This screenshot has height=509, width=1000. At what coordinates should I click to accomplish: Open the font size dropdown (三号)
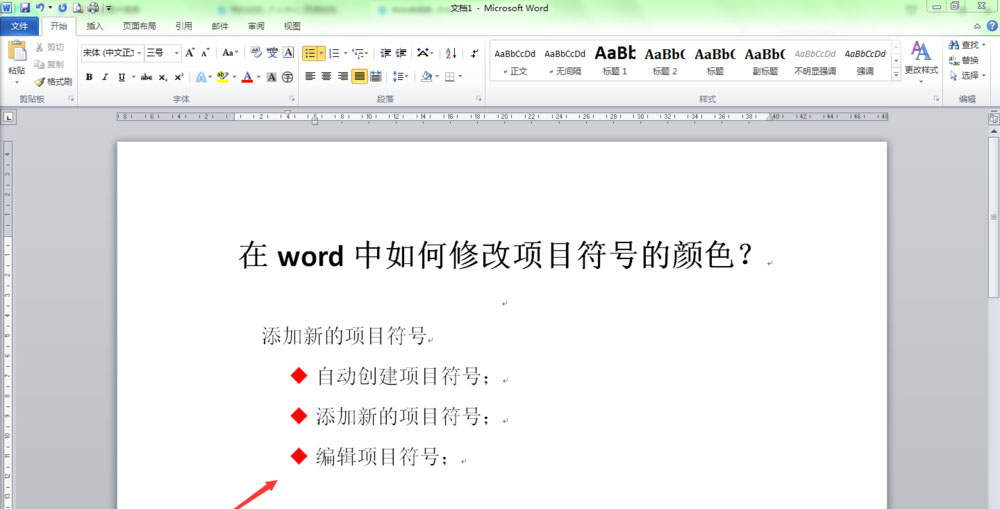coord(177,53)
